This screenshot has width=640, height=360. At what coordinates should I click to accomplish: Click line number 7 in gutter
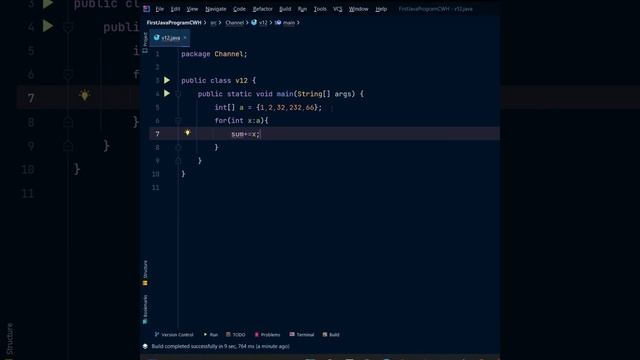pyautogui.click(x=158, y=134)
